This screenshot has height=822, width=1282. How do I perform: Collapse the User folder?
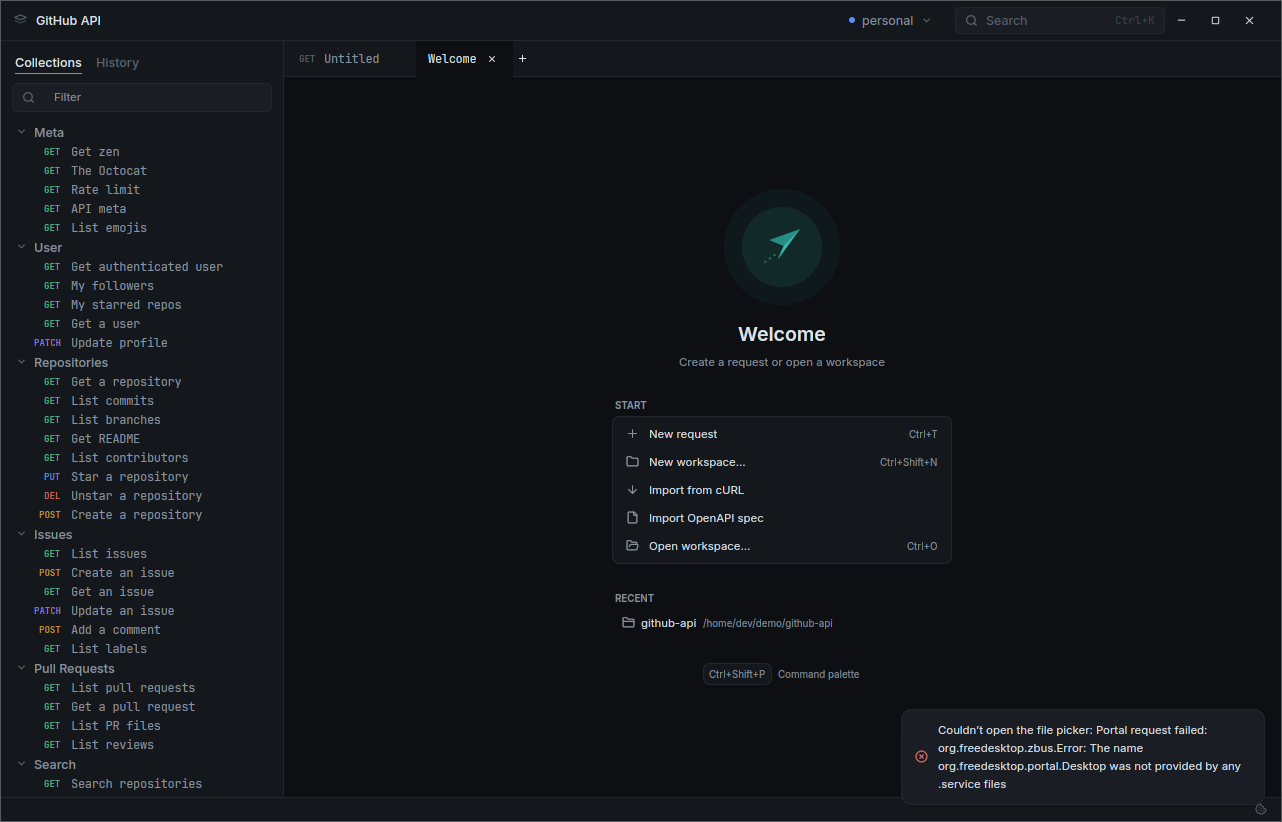pos(21,247)
